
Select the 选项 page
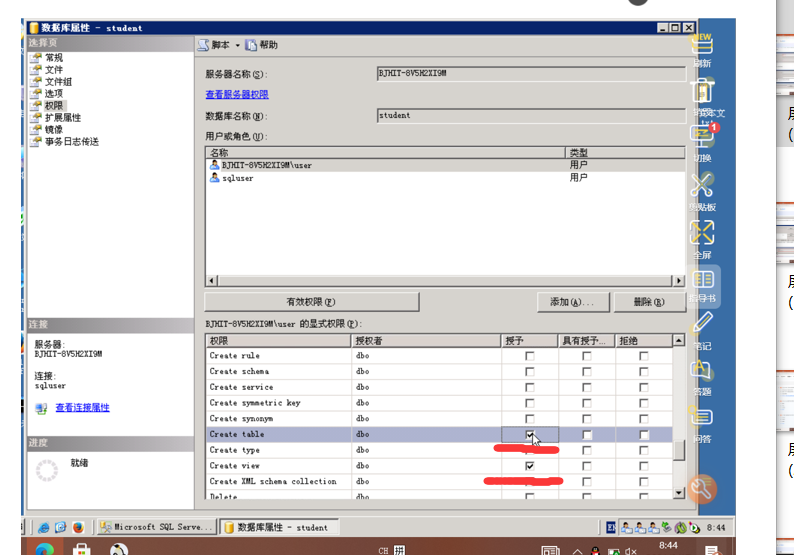coord(54,94)
